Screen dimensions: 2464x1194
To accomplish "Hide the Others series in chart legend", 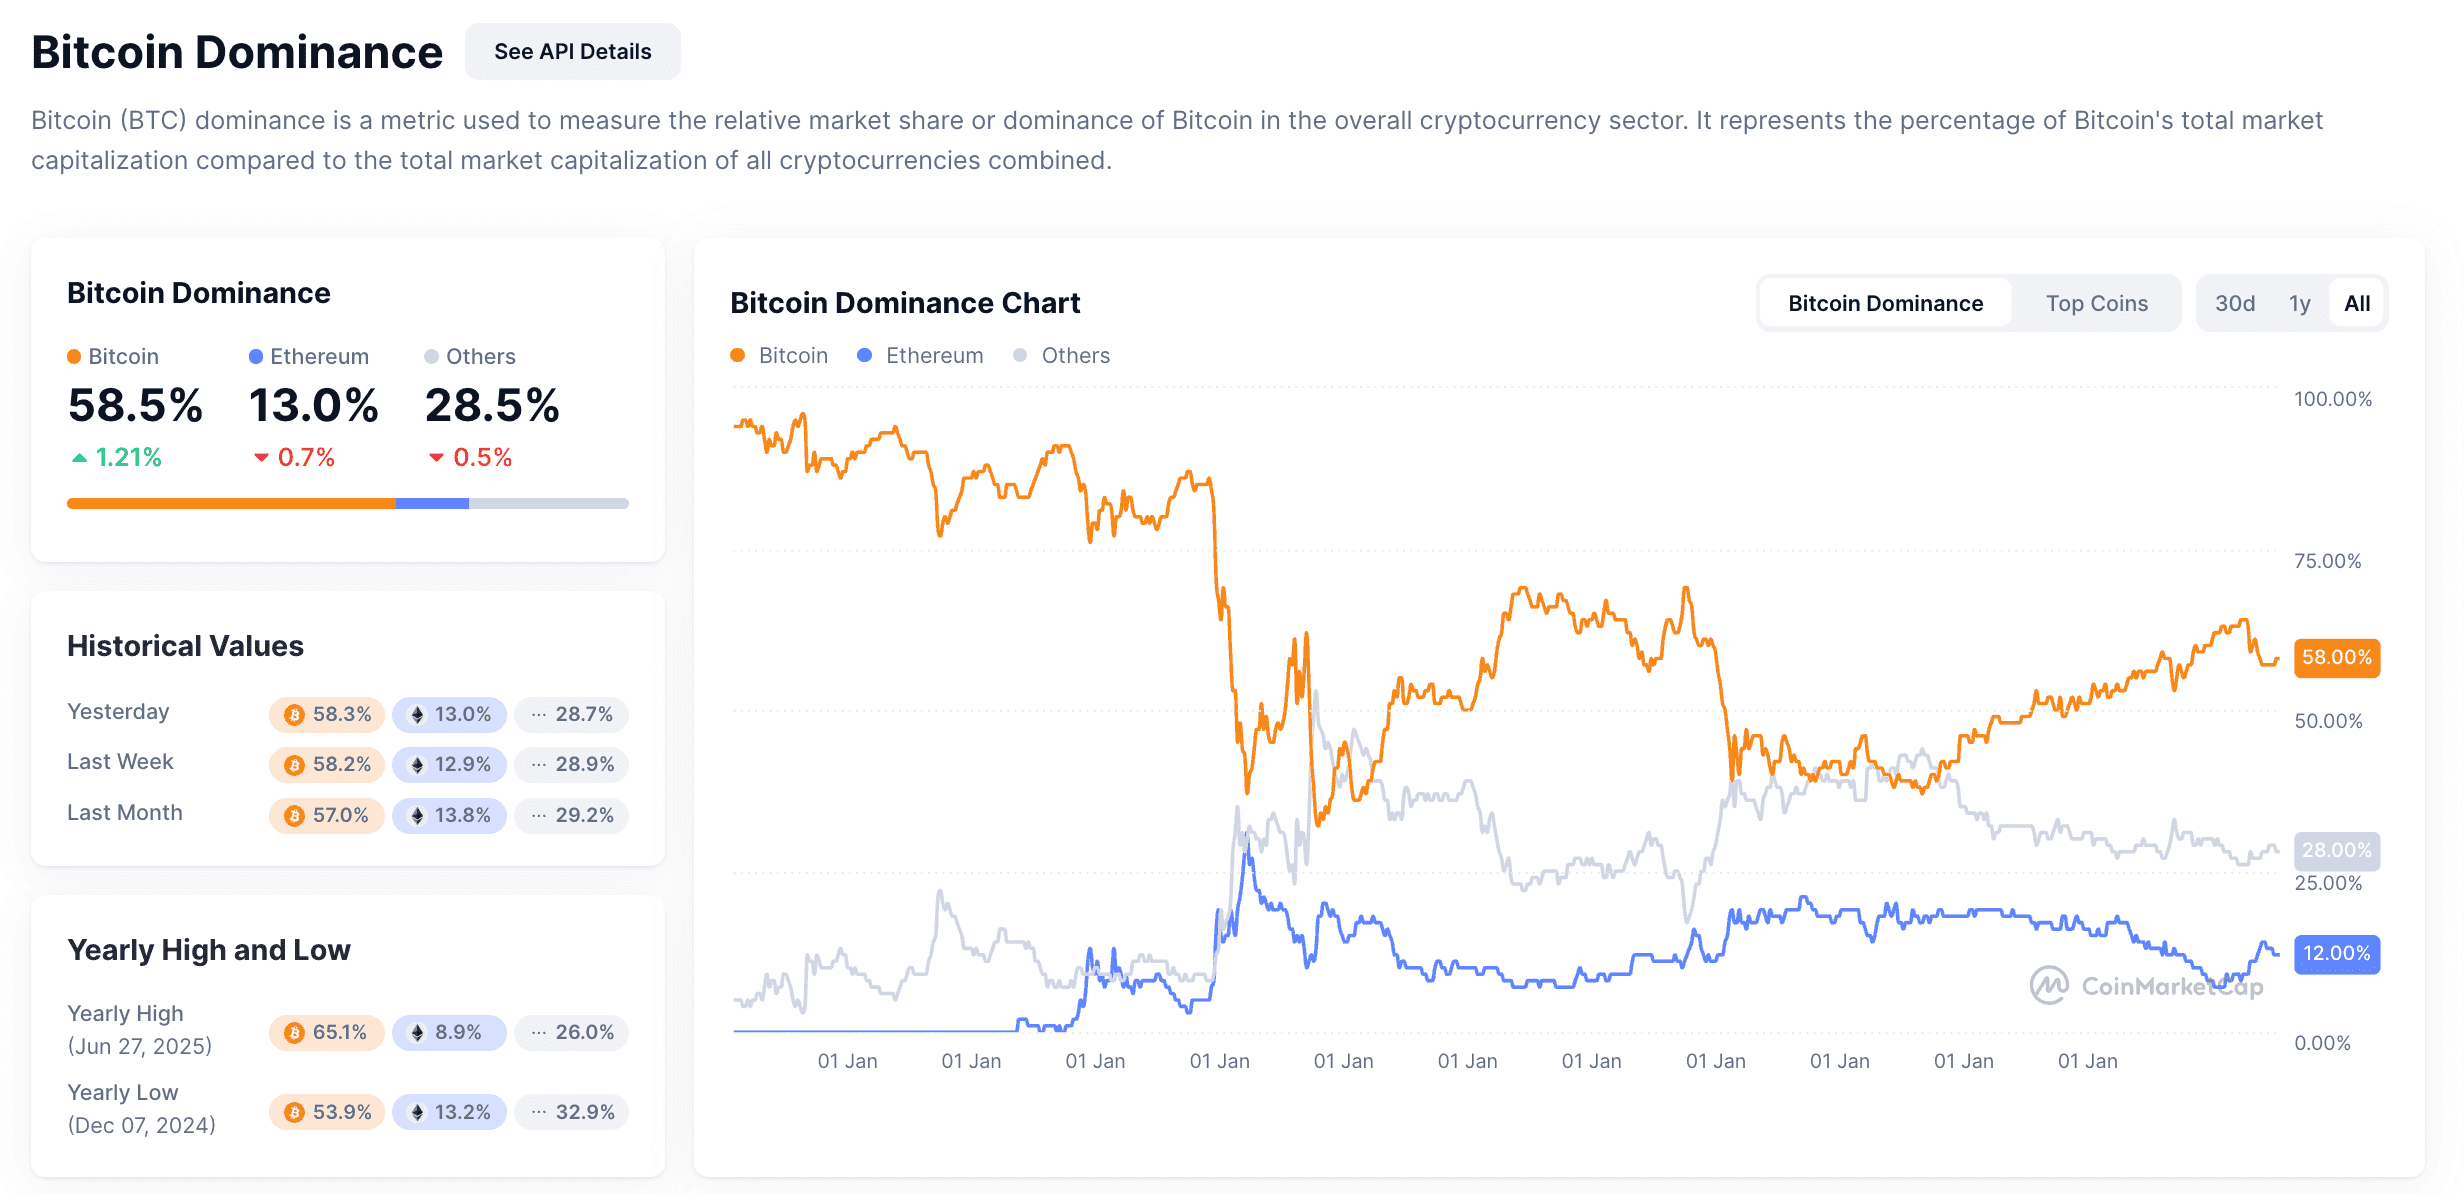I will point(1062,356).
